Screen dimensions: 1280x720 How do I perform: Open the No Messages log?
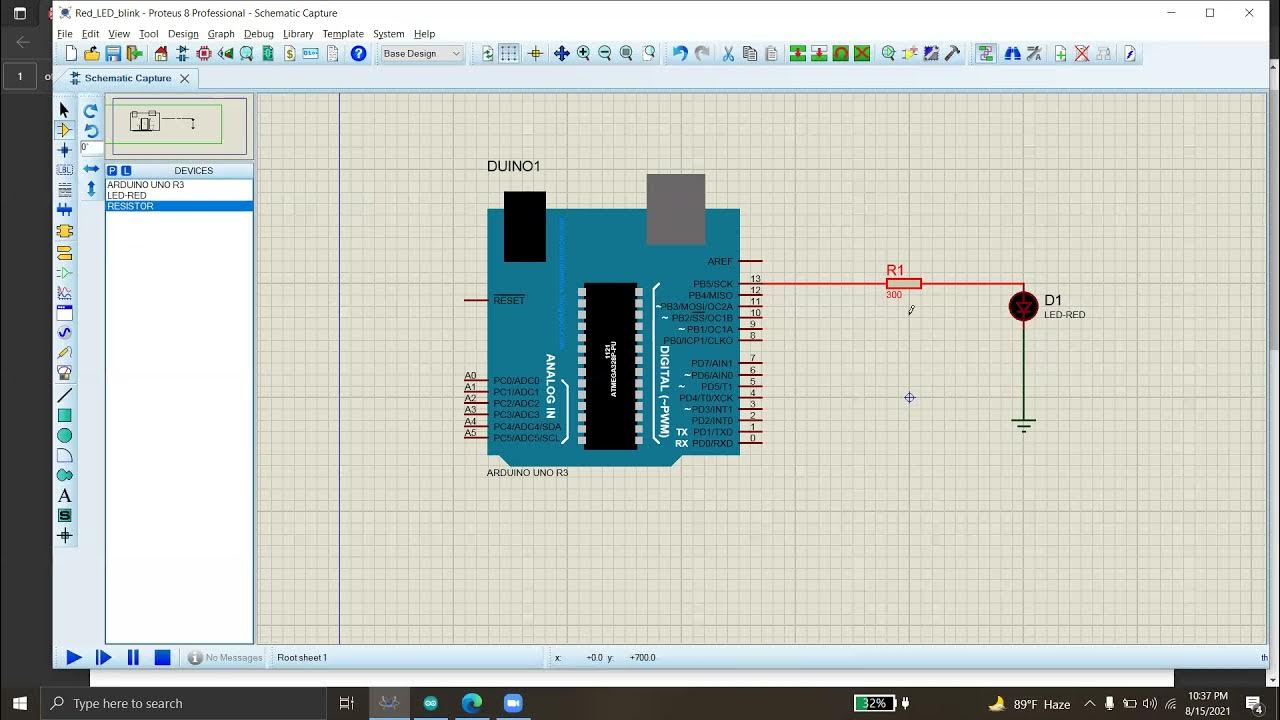[226, 658]
